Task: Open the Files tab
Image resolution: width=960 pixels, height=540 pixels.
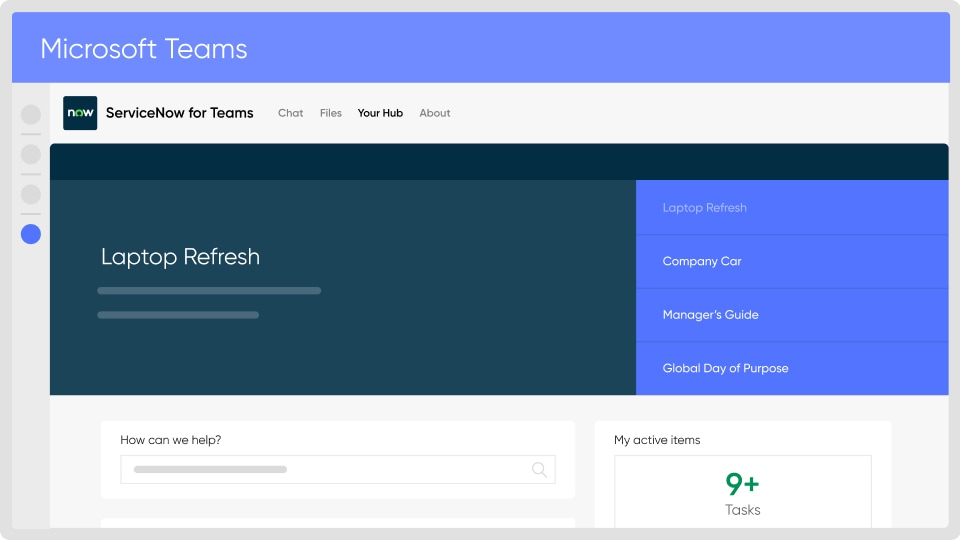Action: pyautogui.click(x=331, y=113)
